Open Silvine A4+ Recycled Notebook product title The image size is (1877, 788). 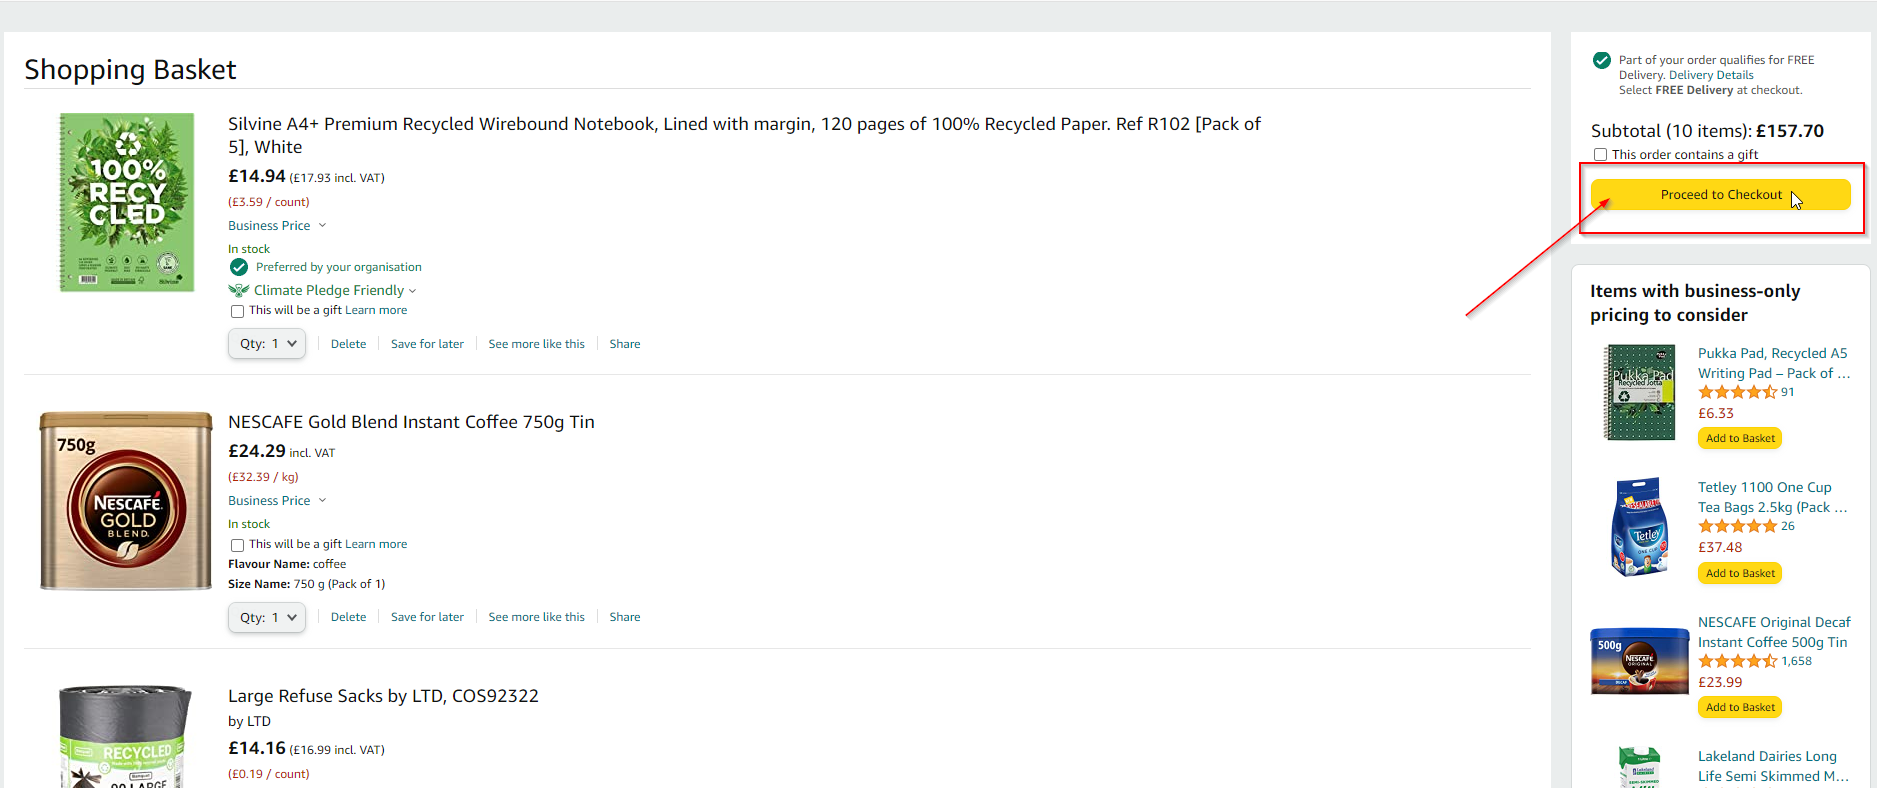744,136
